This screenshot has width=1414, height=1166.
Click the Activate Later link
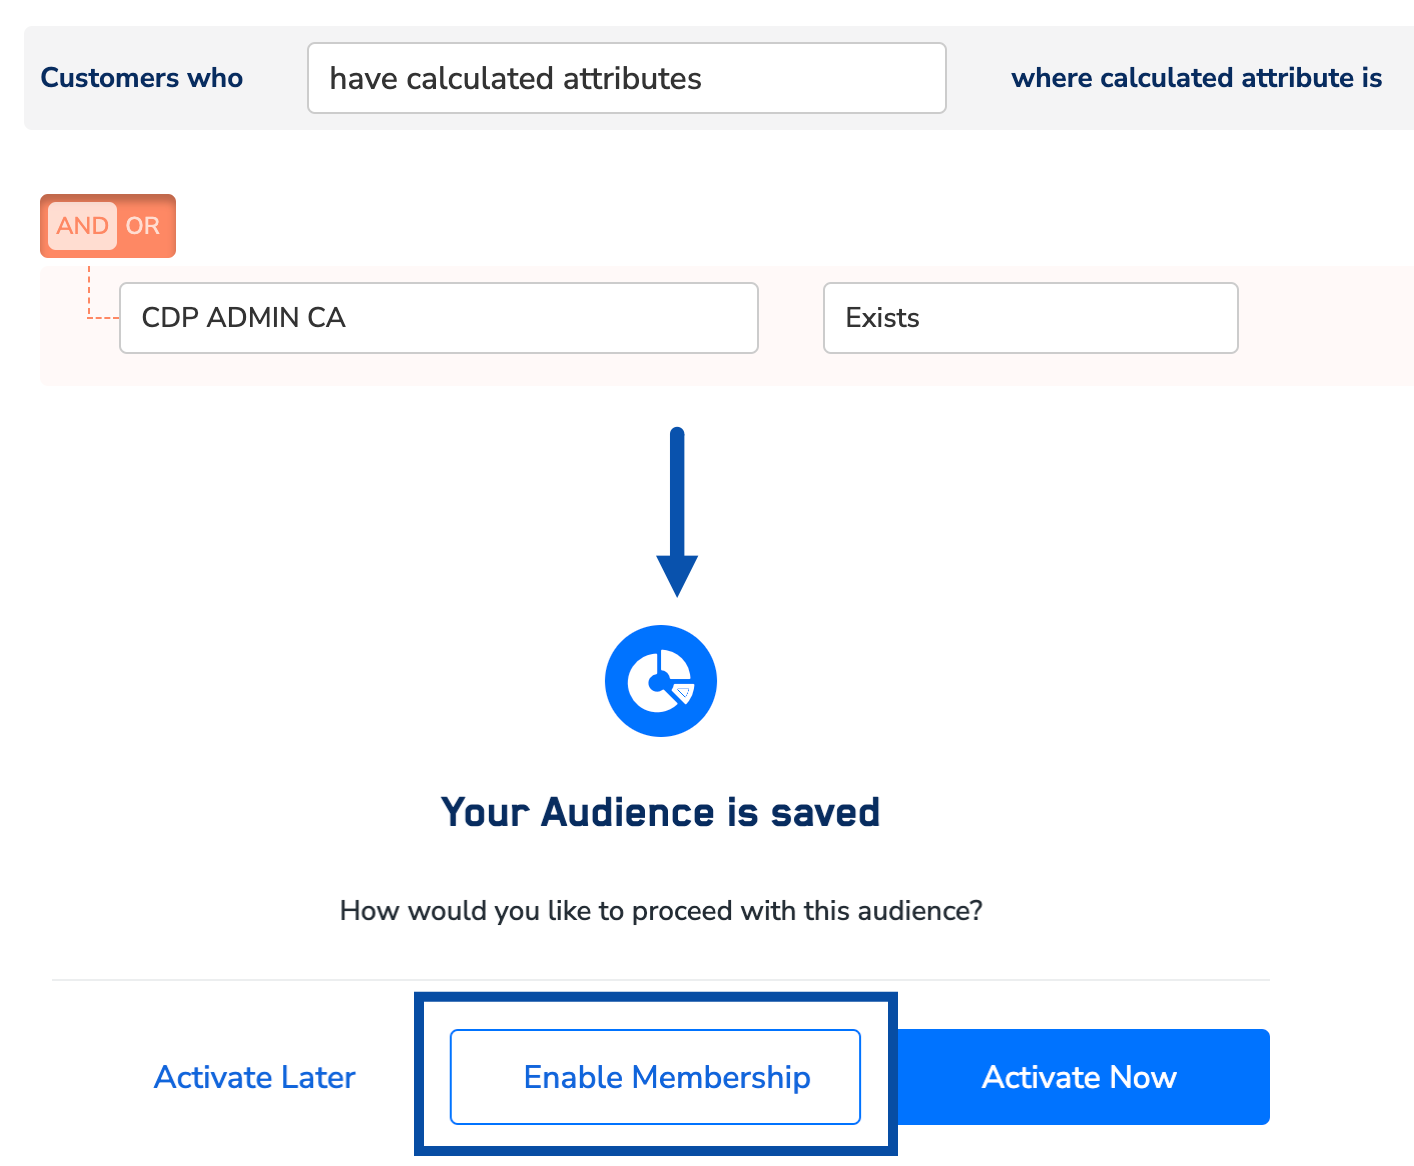tap(254, 1077)
